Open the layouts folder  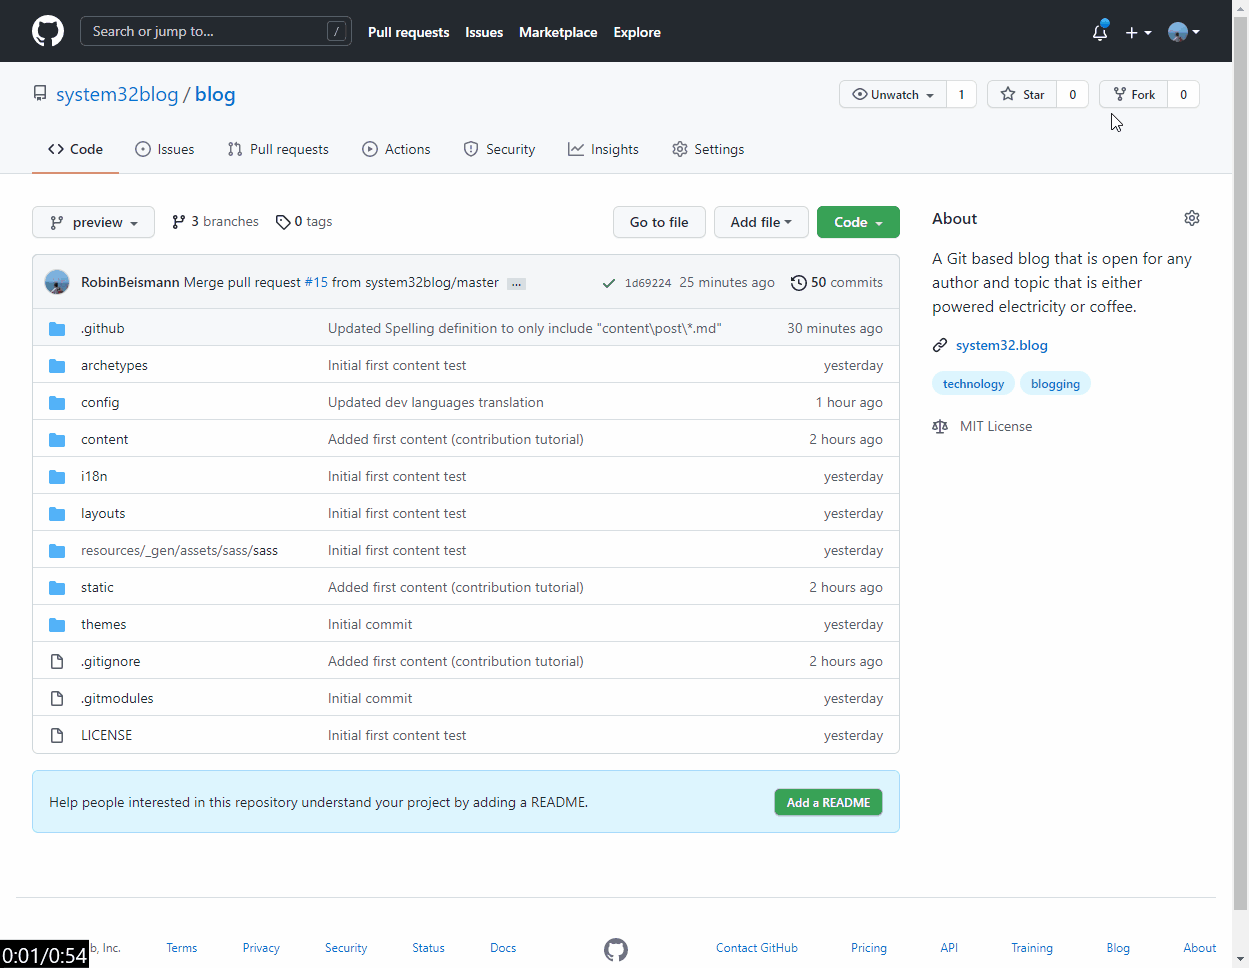[x=103, y=513]
